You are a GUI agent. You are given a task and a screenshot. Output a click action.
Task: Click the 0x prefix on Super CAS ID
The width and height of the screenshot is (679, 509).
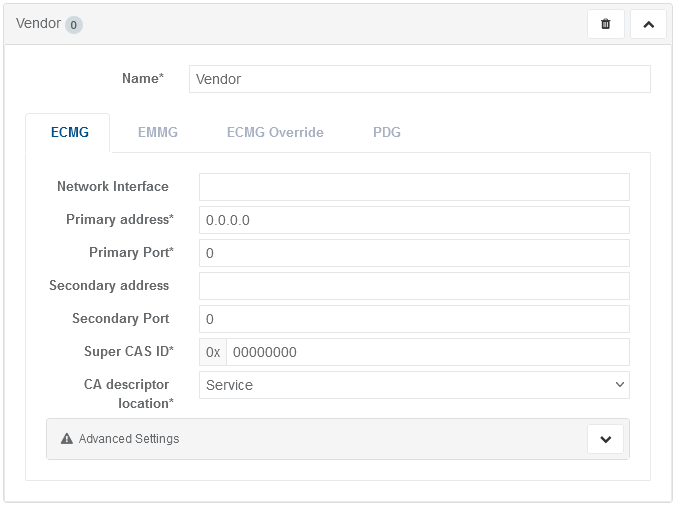click(213, 352)
